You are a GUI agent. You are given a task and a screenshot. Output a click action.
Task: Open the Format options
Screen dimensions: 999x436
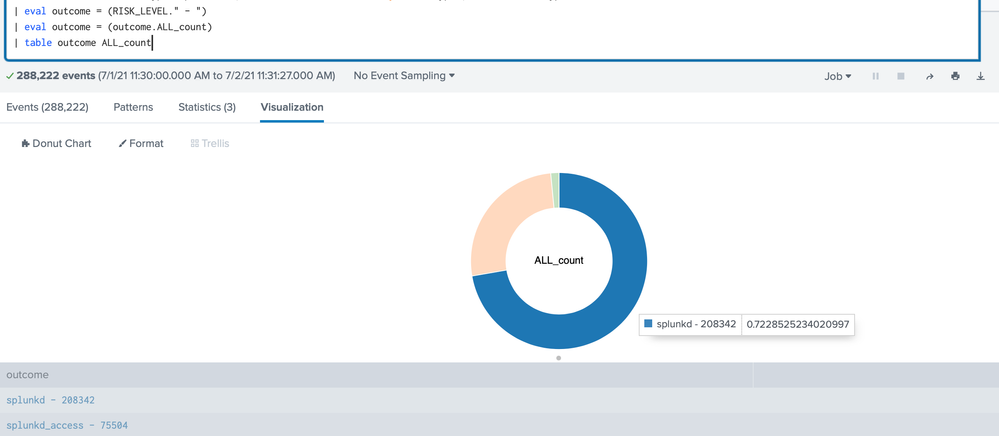[x=141, y=144]
